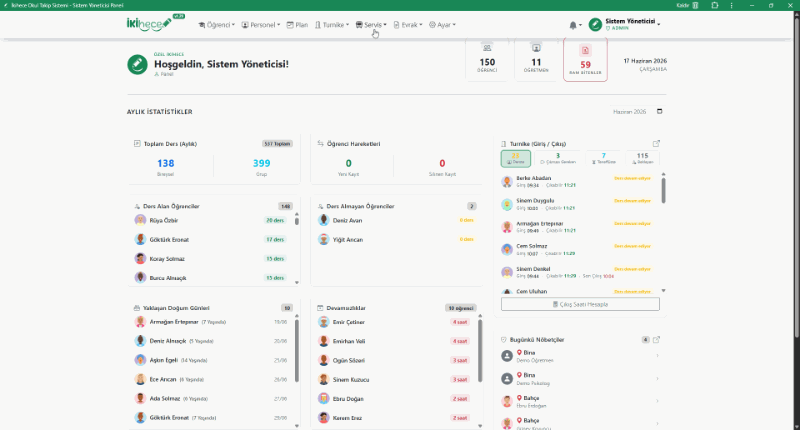Open the Servis menu
The width and height of the screenshot is (800, 430).
tap(371, 24)
